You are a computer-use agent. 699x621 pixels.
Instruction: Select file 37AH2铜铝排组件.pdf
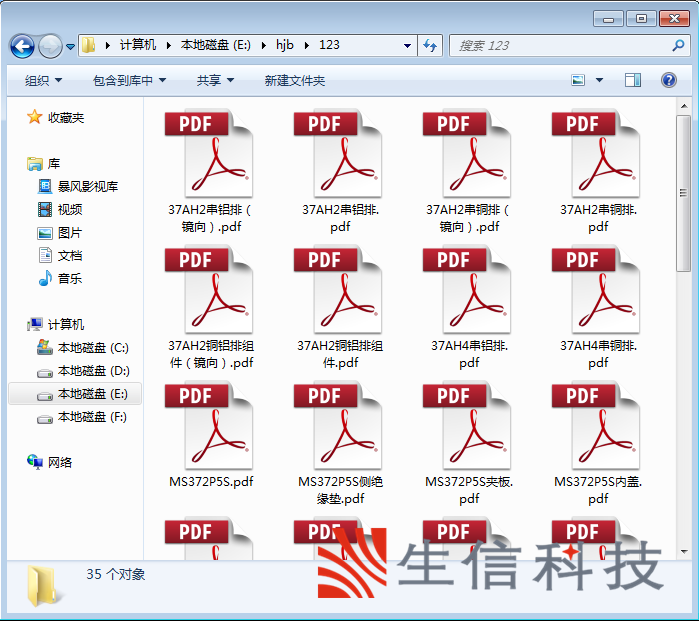pos(340,307)
